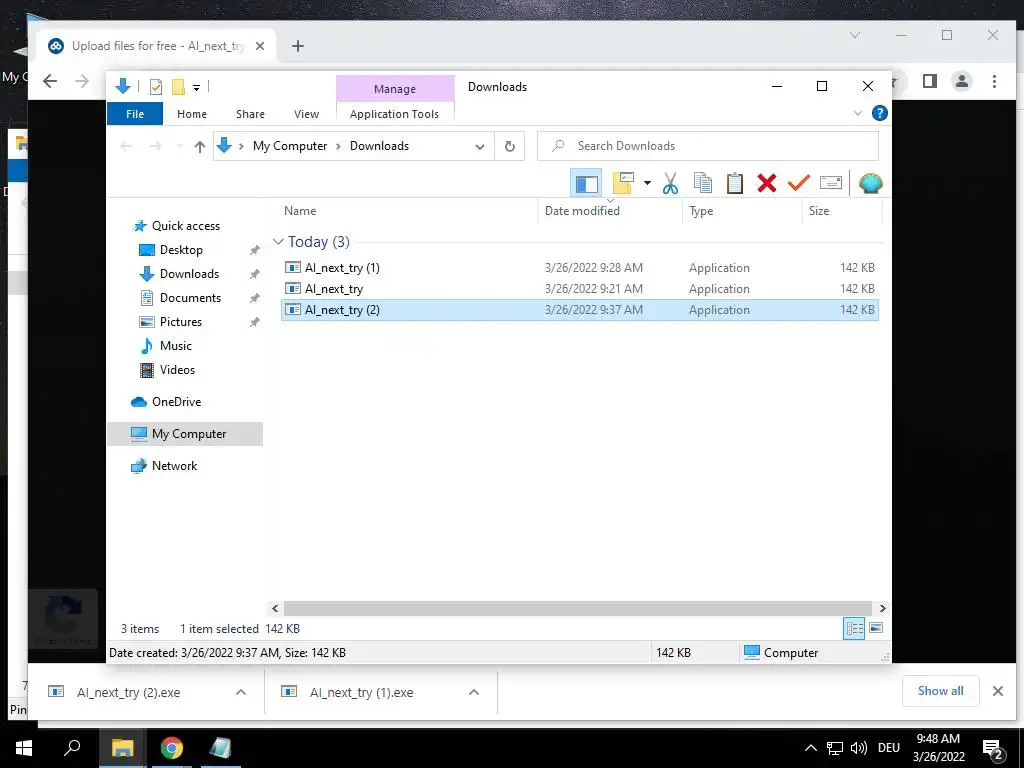Sort by the Size column header
This screenshot has width=1024, height=768.
pyautogui.click(x=842, y=211)
